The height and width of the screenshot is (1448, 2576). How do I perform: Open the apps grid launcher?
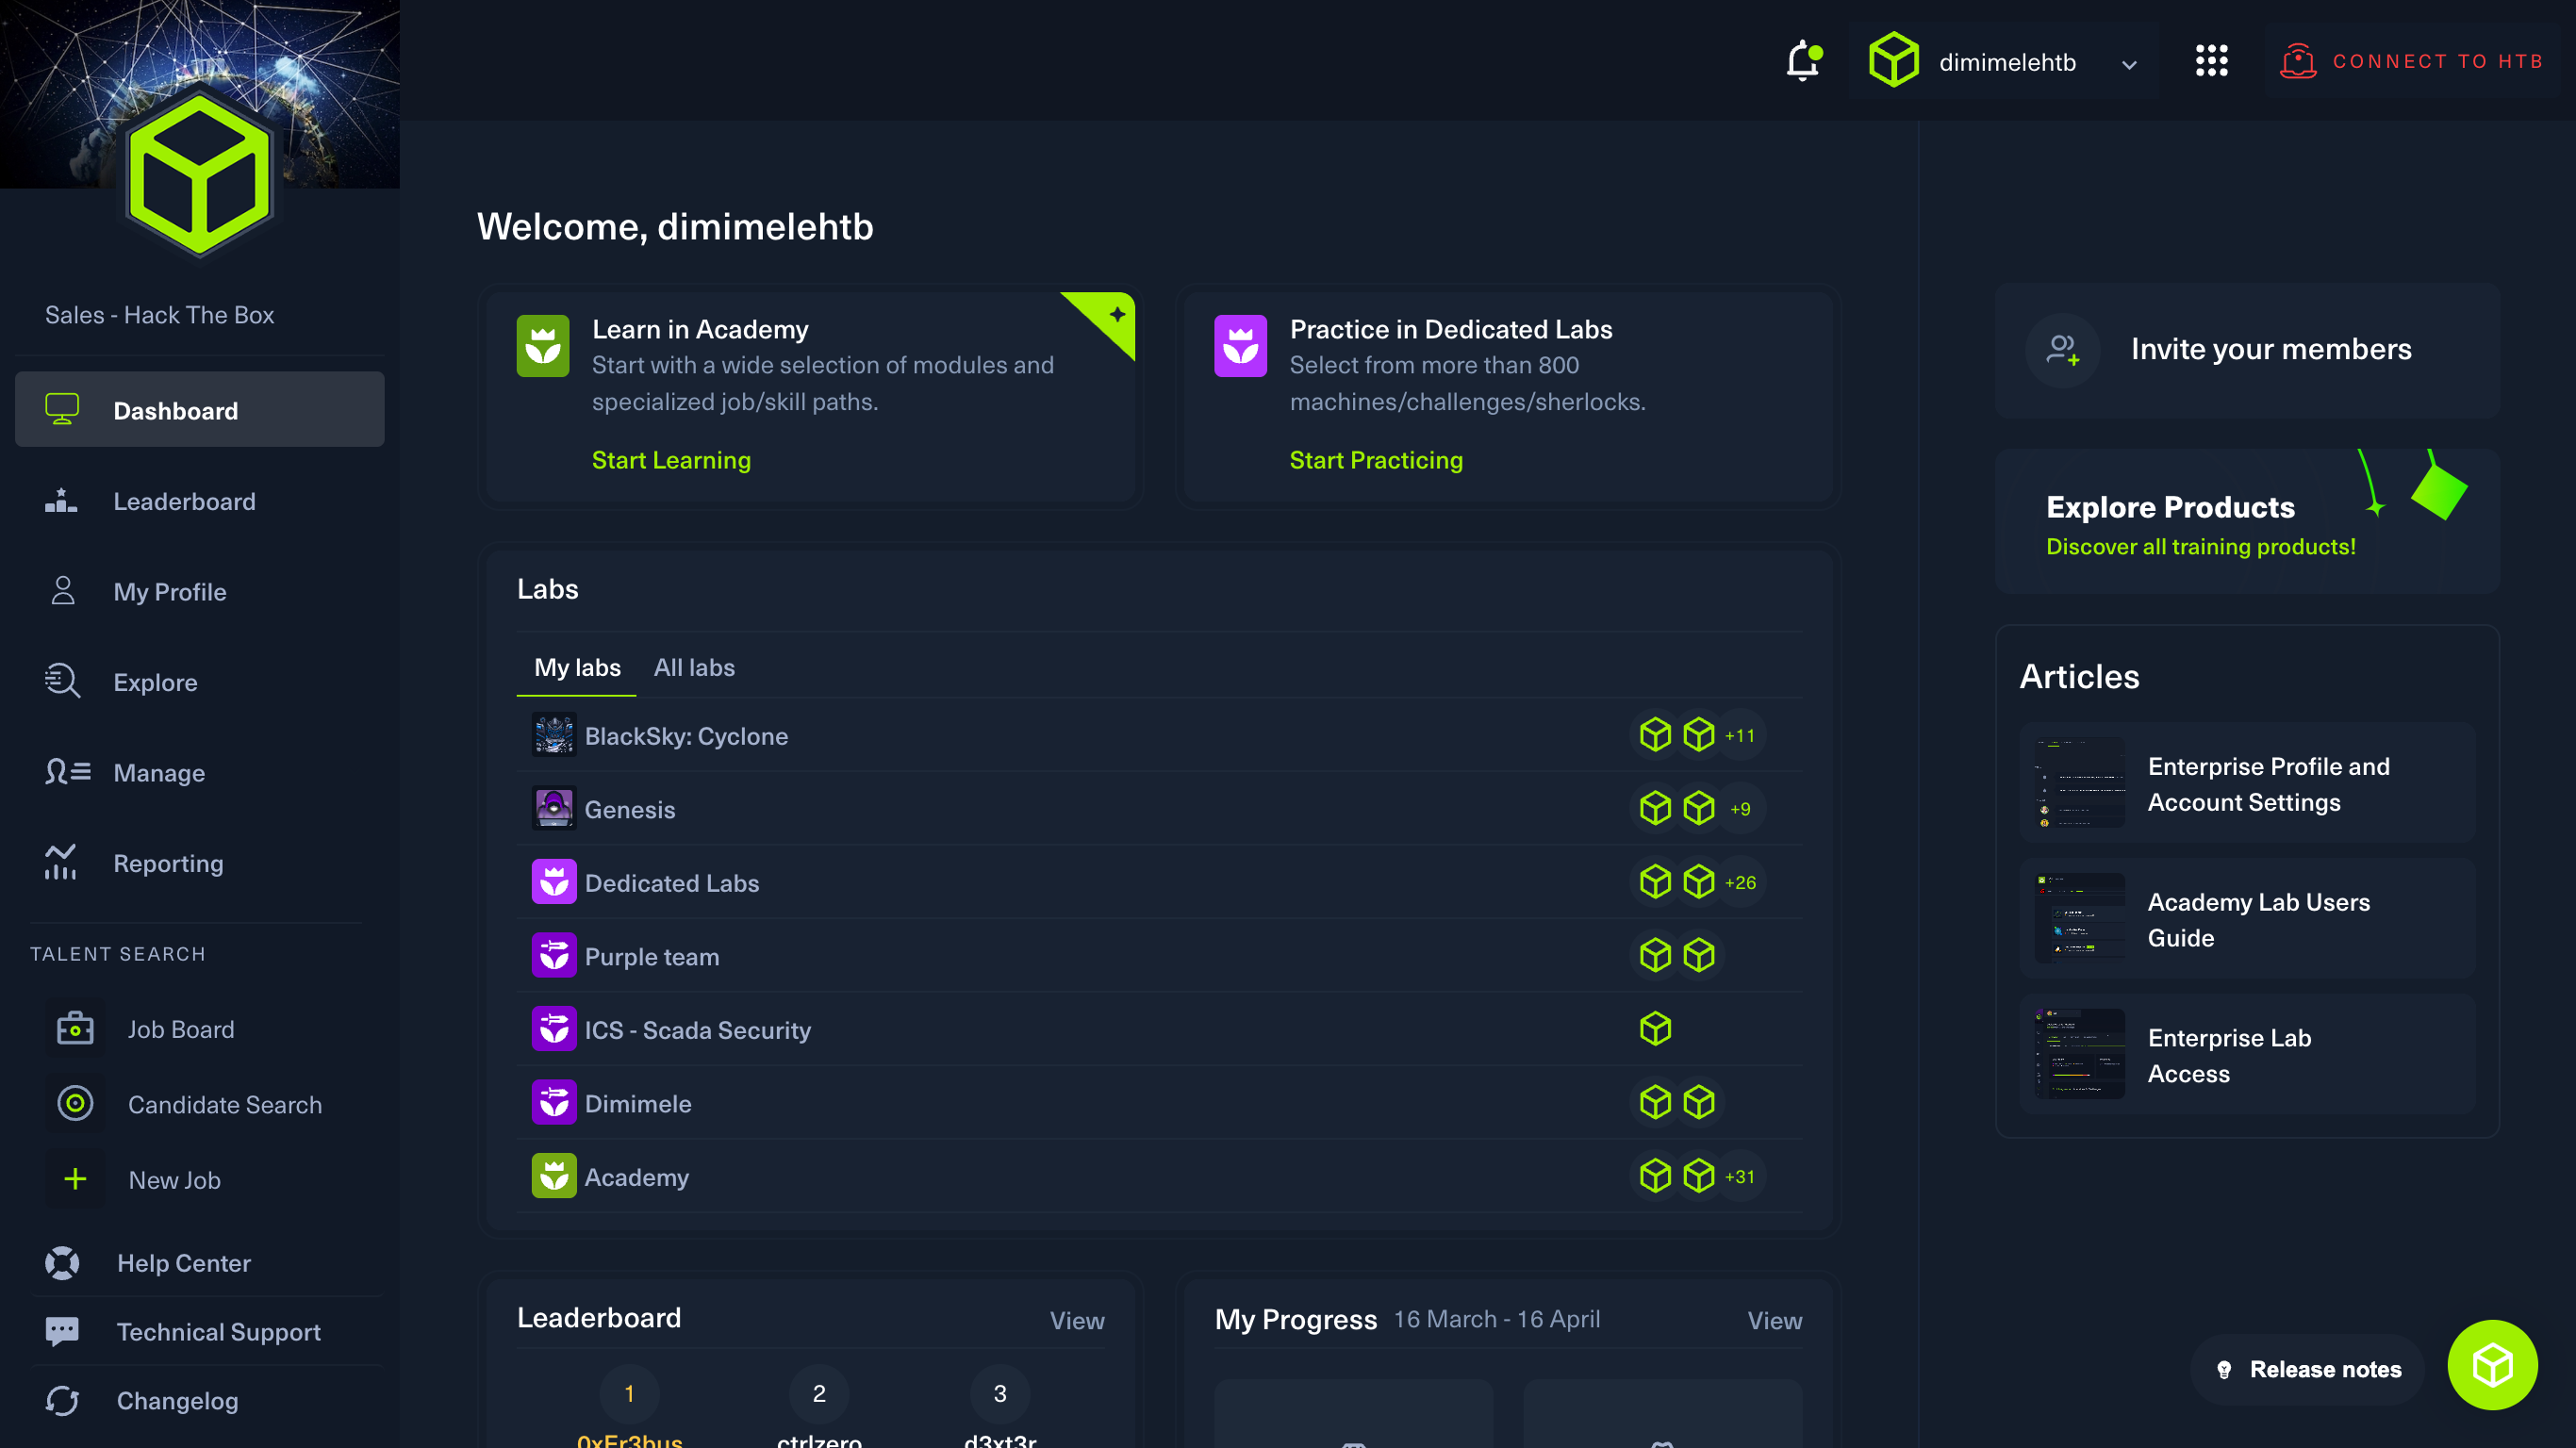point(2211,61)
